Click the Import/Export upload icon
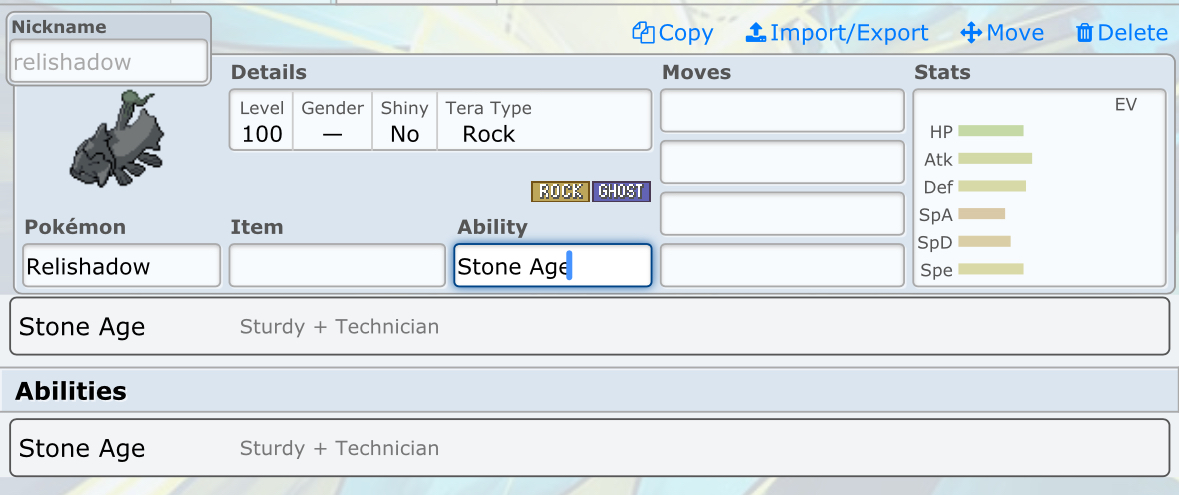This screenshot has height=495, width=1179. click(x=756, y=33)
